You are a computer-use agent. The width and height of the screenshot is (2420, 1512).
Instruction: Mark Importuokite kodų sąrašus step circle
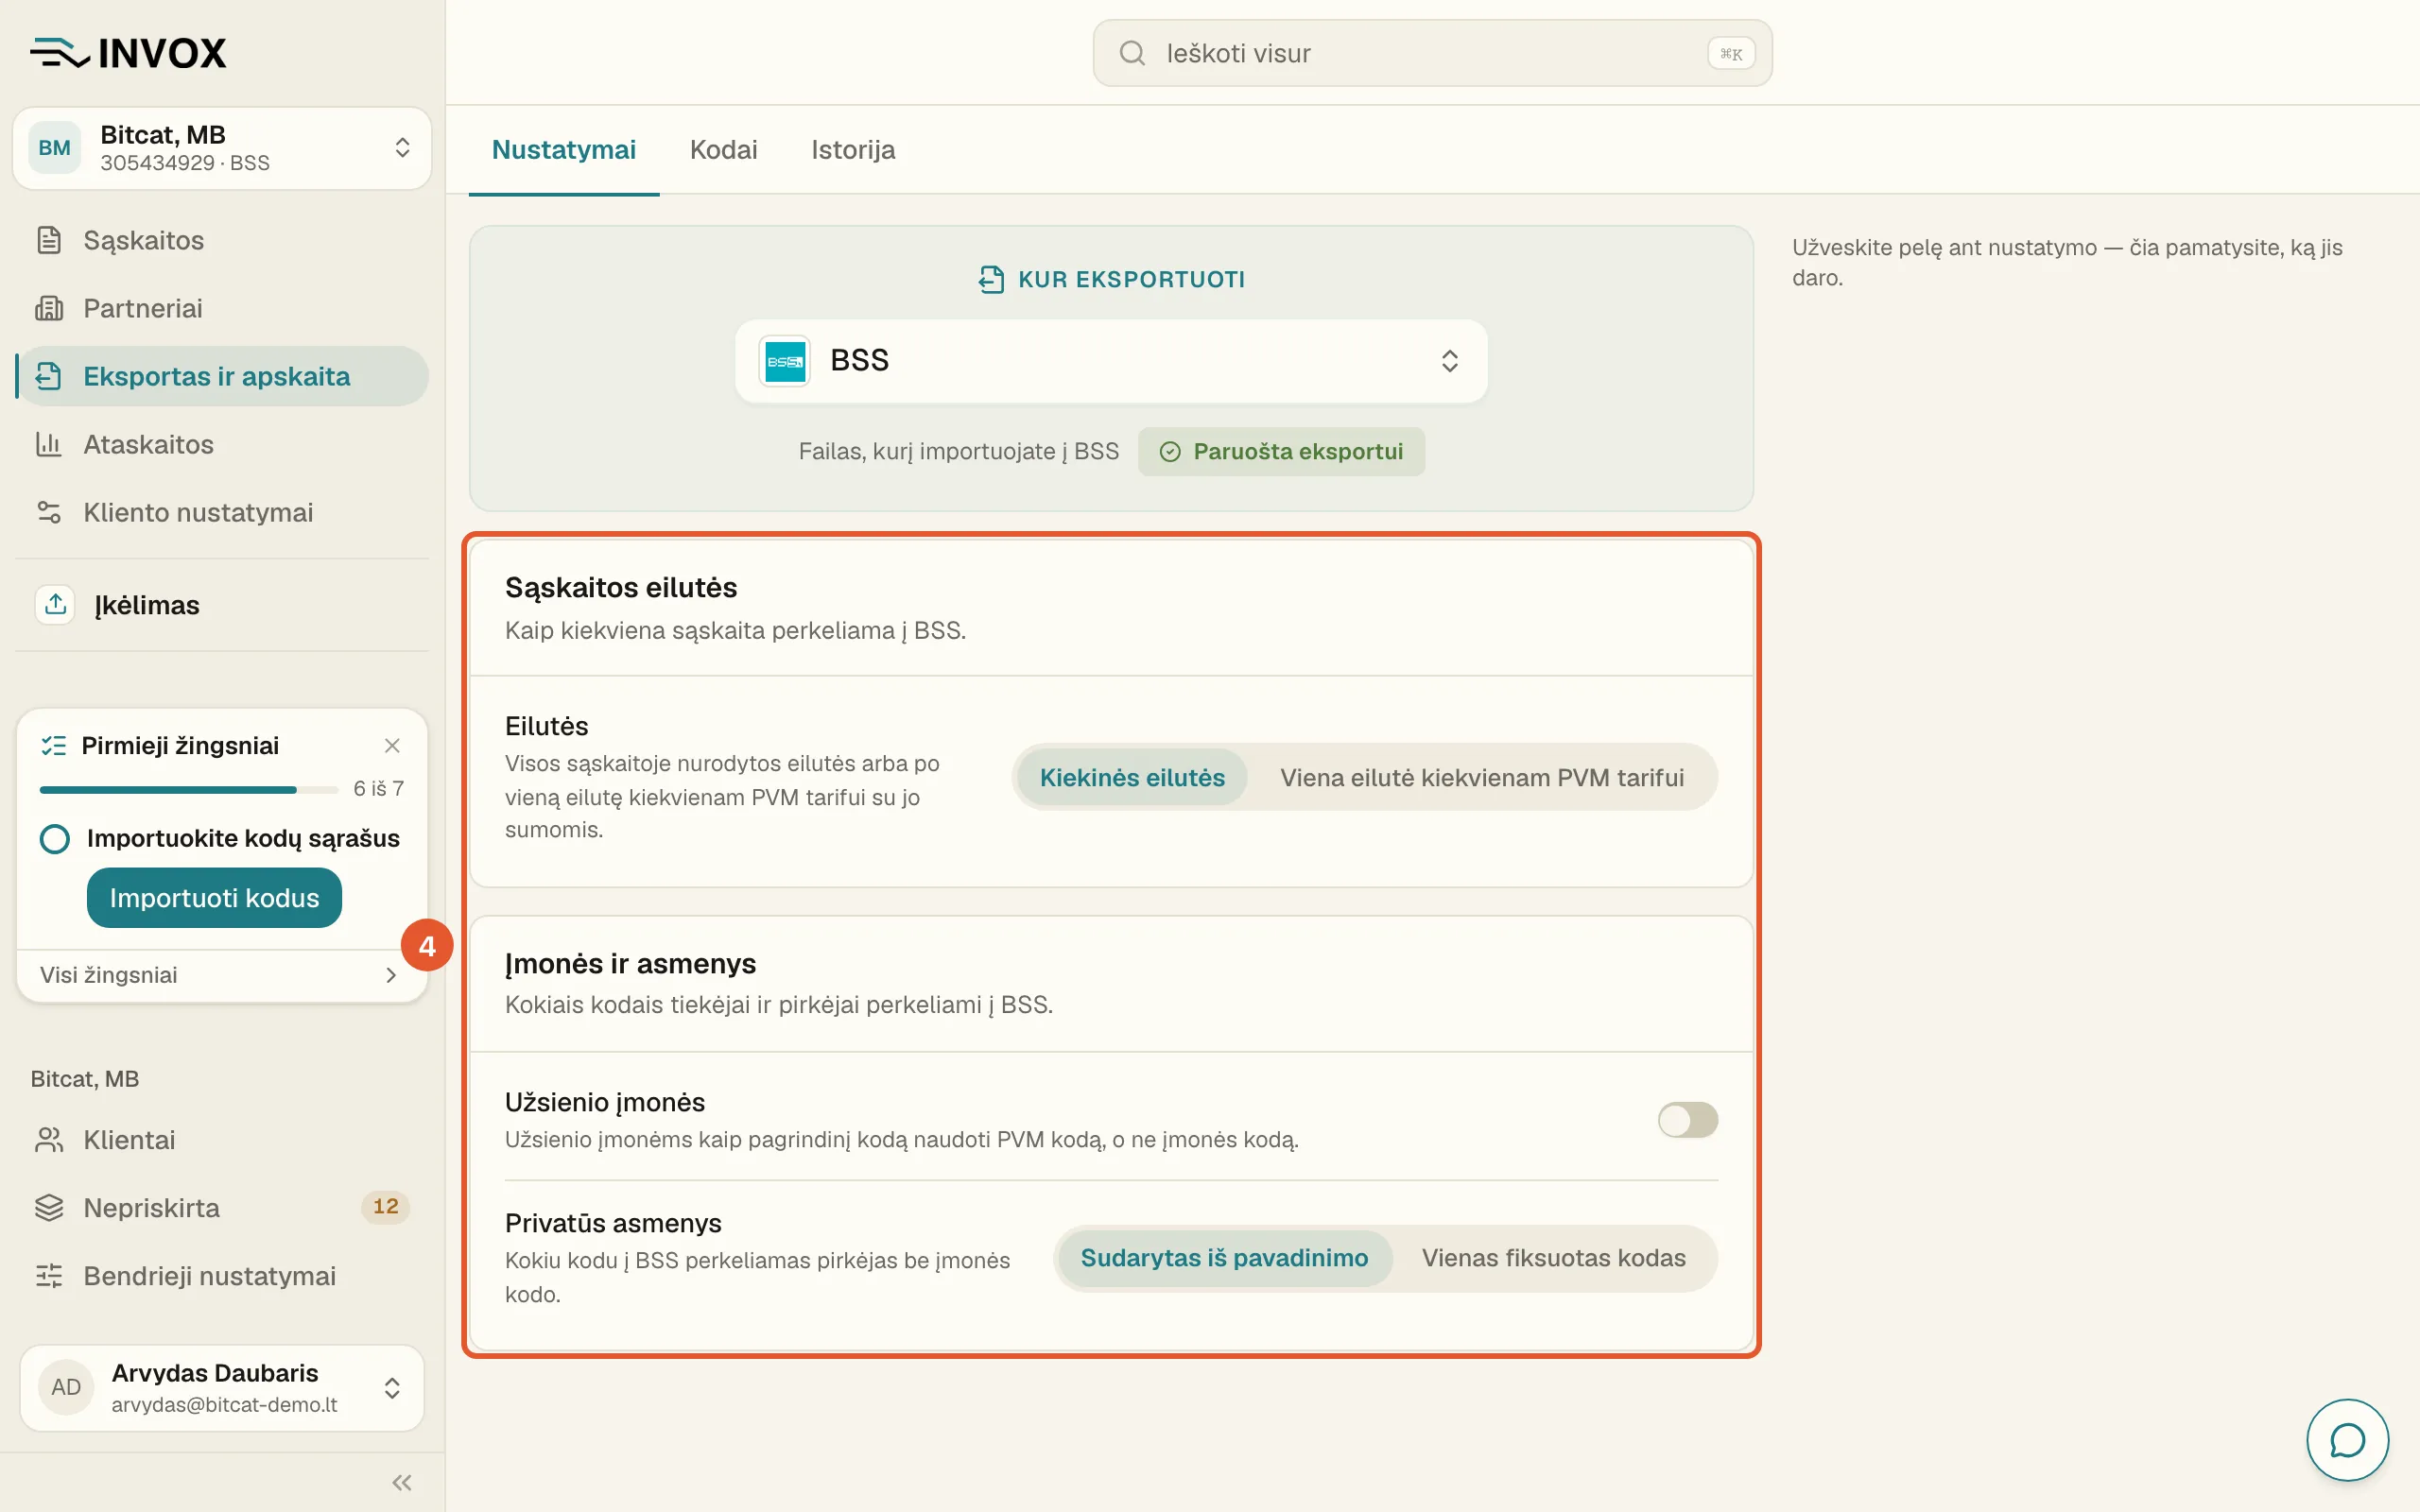pyautogui.click(x=55, y=838)
